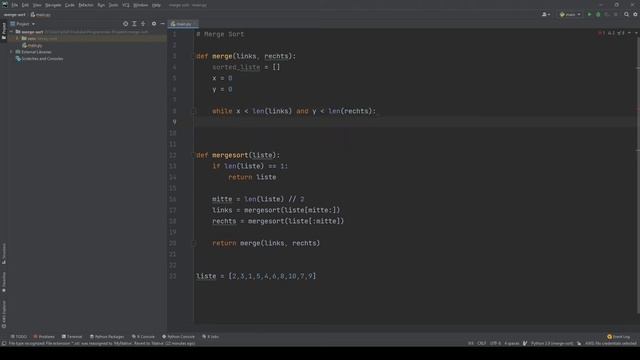This screenshot has width=640, height=360.
Task: Open the Terminal tool window
Action: click(x=72, y=337)
